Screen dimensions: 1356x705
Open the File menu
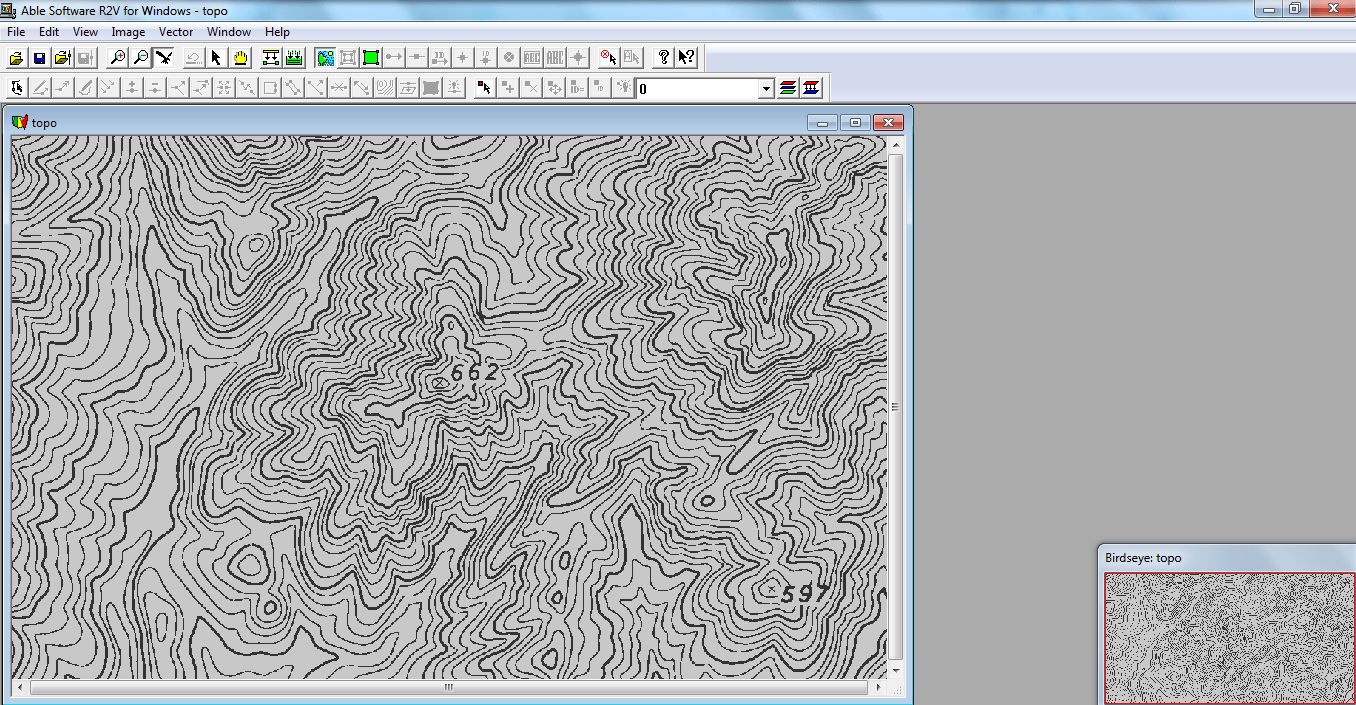16,32
